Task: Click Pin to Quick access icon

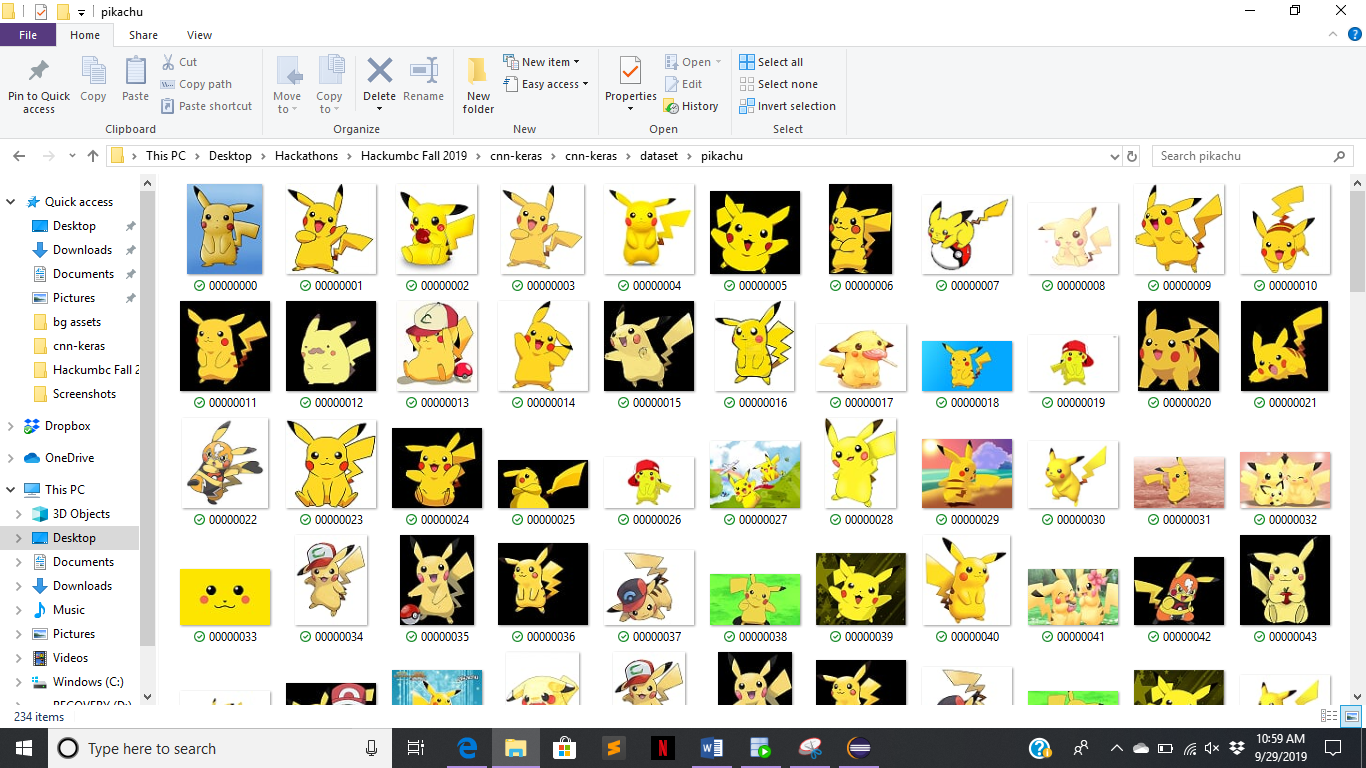Action: [x=39, y=72]
